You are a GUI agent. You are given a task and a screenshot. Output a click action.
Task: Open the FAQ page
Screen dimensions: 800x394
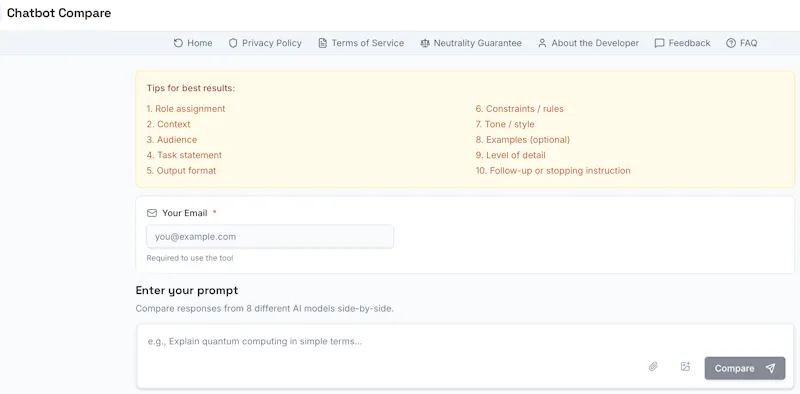(x=741, y=43)
